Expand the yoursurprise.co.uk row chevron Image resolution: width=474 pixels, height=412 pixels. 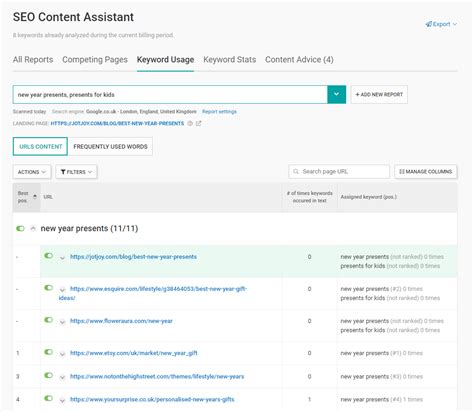tap(62, 400)
